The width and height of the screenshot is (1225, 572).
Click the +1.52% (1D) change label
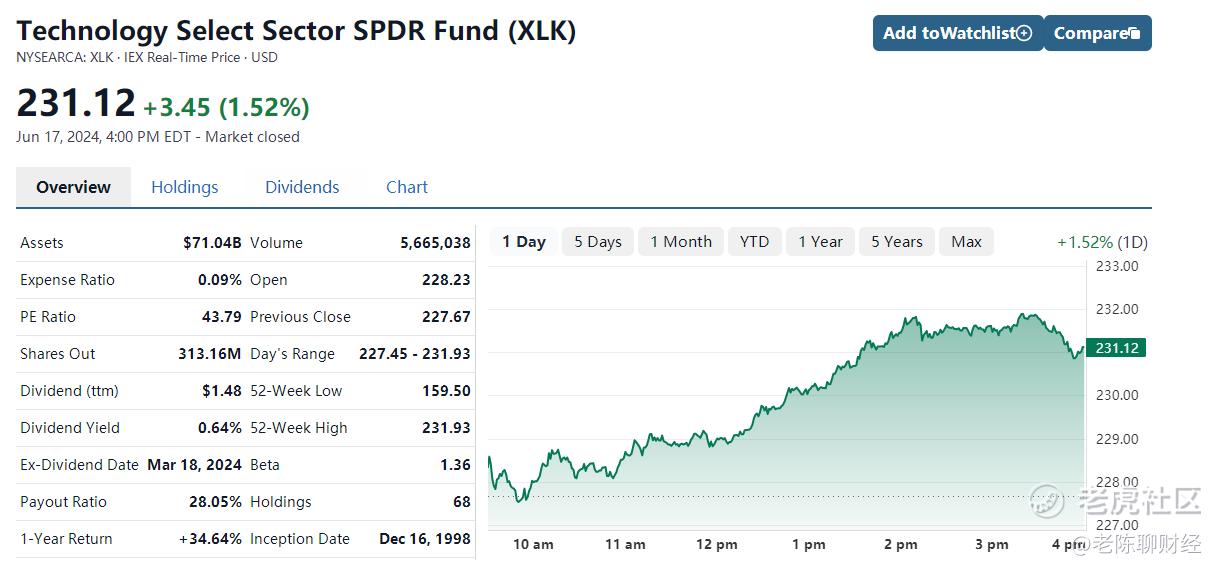1102,242
